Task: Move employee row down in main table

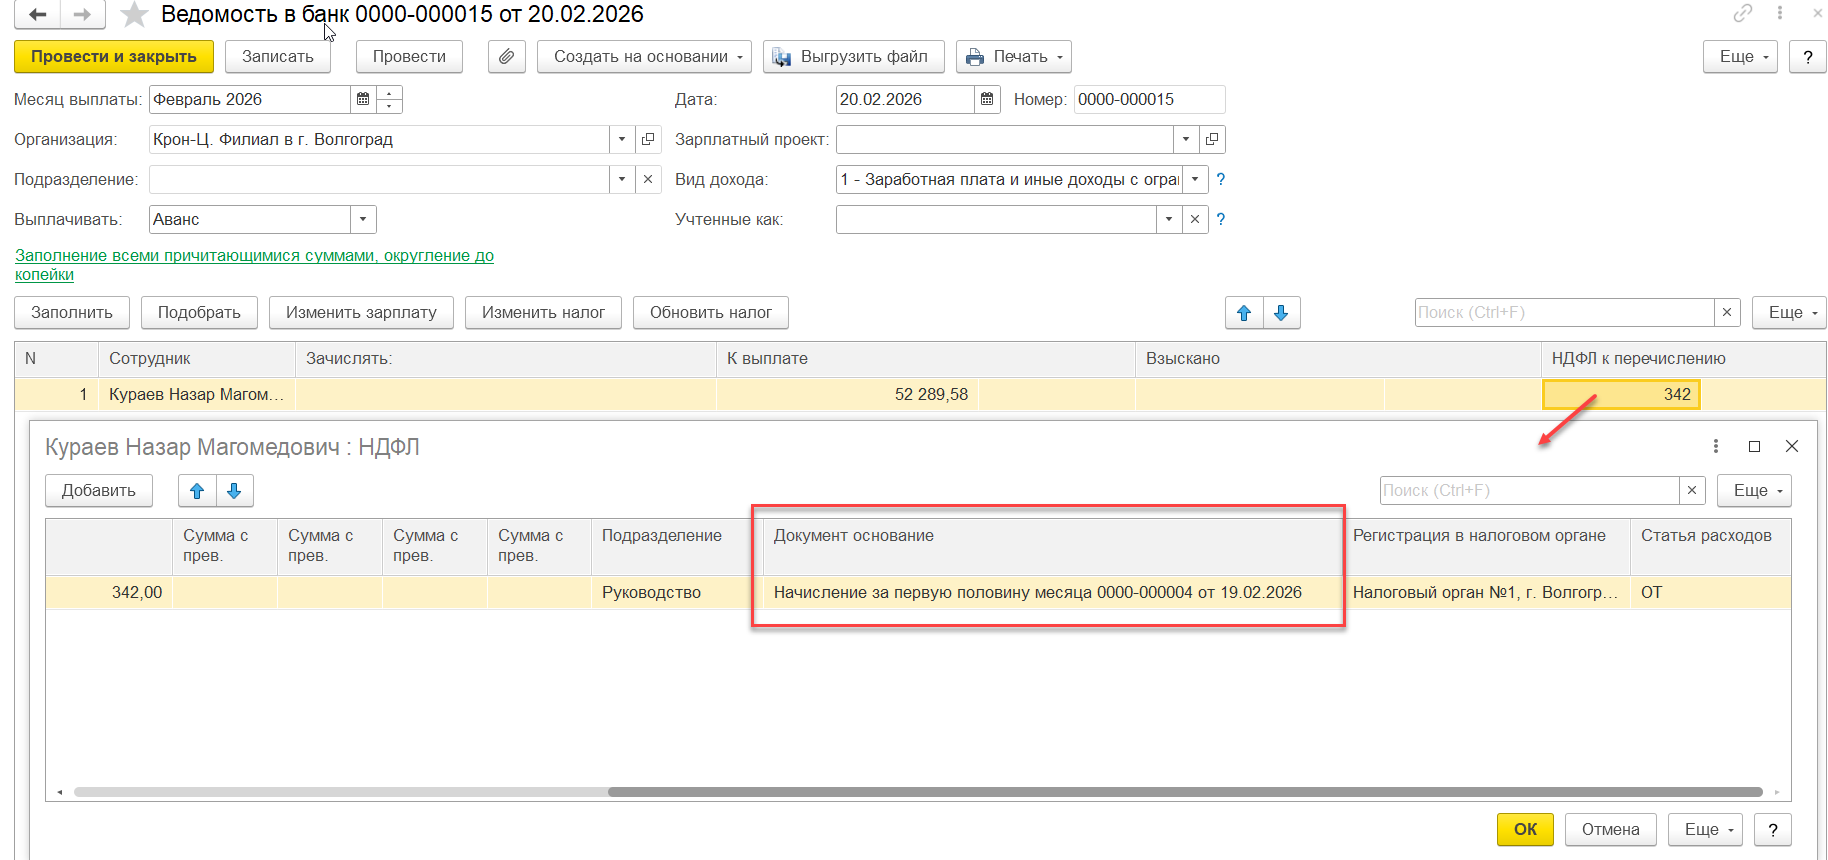Action: (1281, 313)
